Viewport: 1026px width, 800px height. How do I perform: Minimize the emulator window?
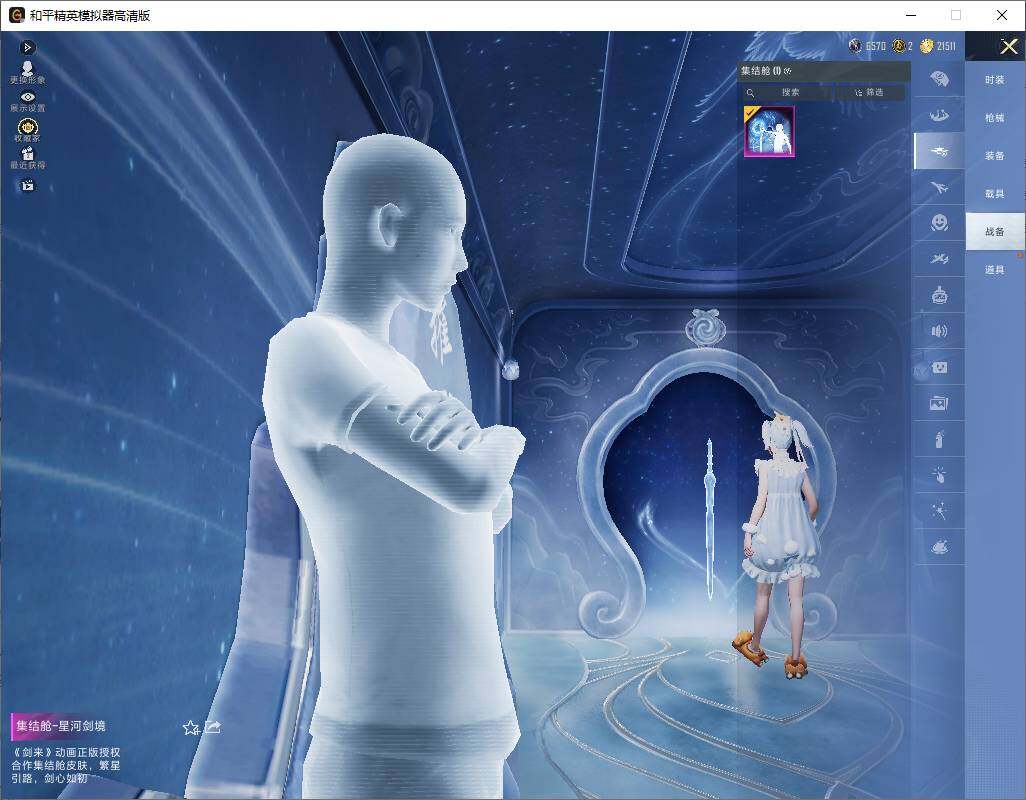pyautogui.click(x=911, y=15)
